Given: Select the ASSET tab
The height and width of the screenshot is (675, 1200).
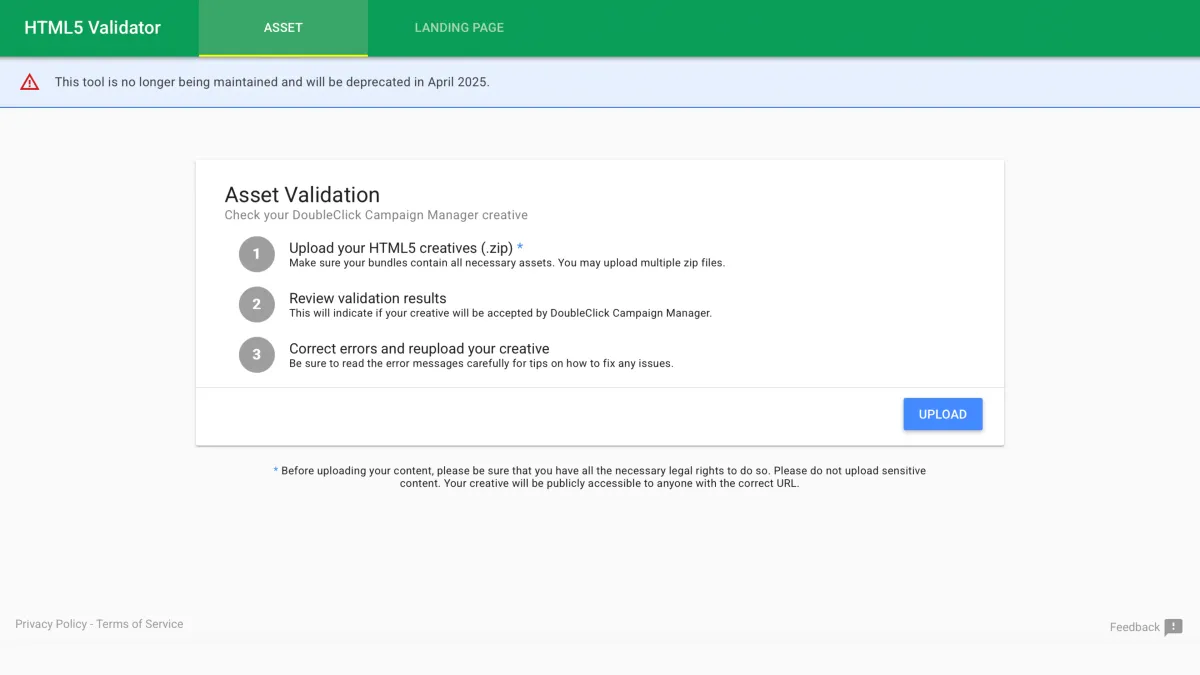Looking at the screenshot, I should pos(282,27).
